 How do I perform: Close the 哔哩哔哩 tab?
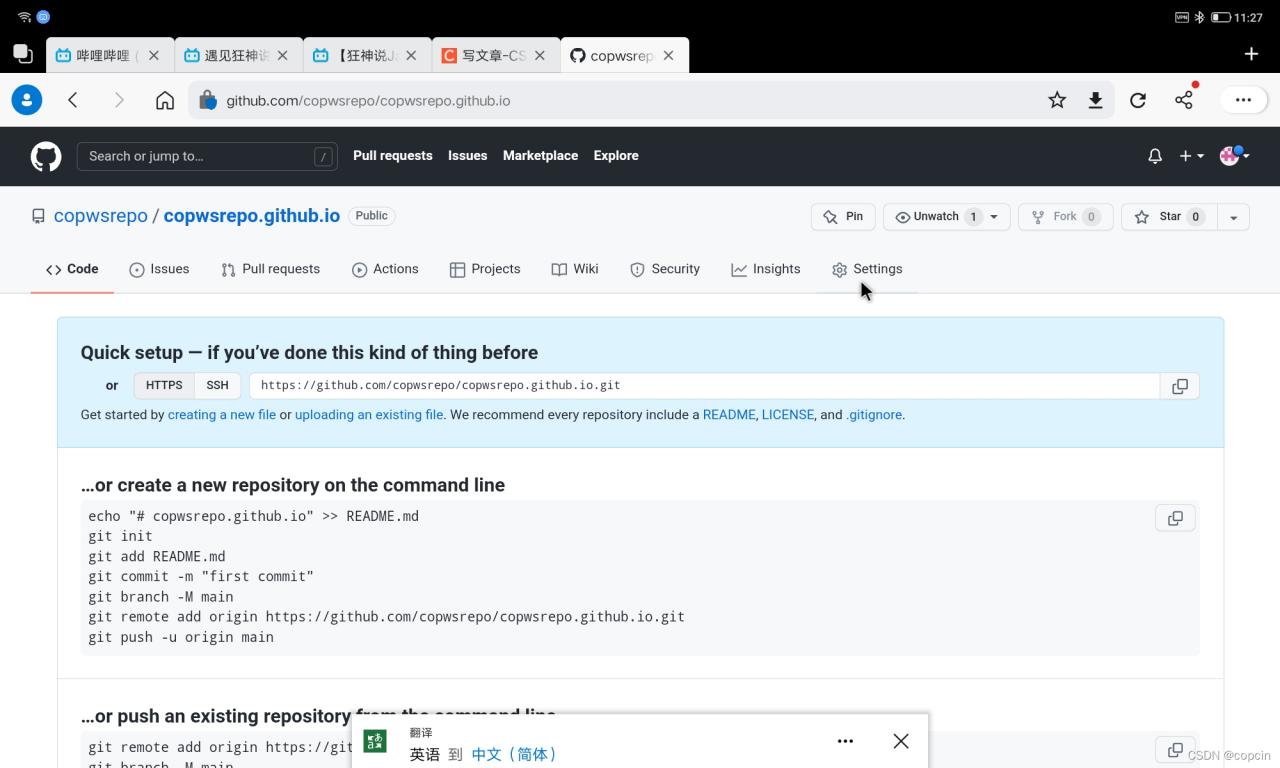pyautogui.click(x=154, y=56)
